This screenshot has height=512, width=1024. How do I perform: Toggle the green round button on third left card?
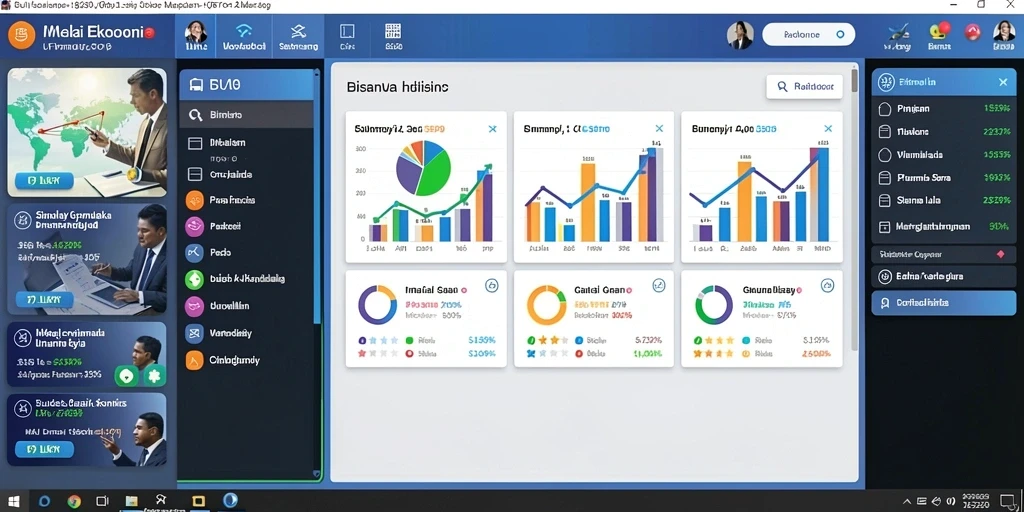[x=126, y=376]
